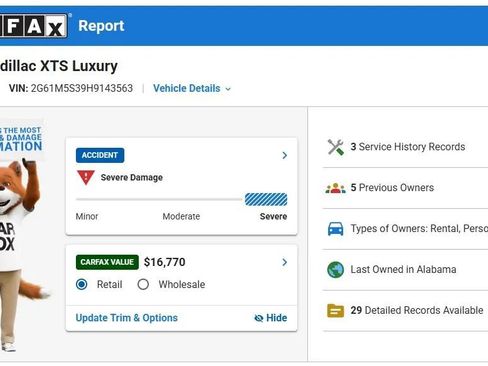Click the $16,770 value amount
488x366 pixels.
(x=165, y=262)
